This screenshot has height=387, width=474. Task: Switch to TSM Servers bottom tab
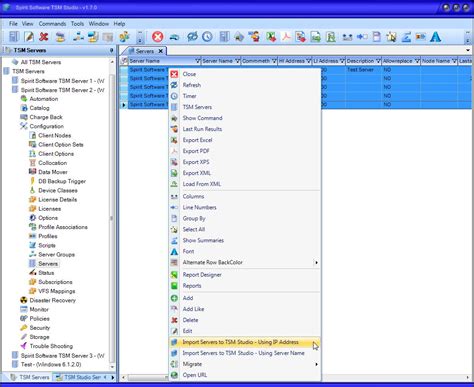[29, 377]
